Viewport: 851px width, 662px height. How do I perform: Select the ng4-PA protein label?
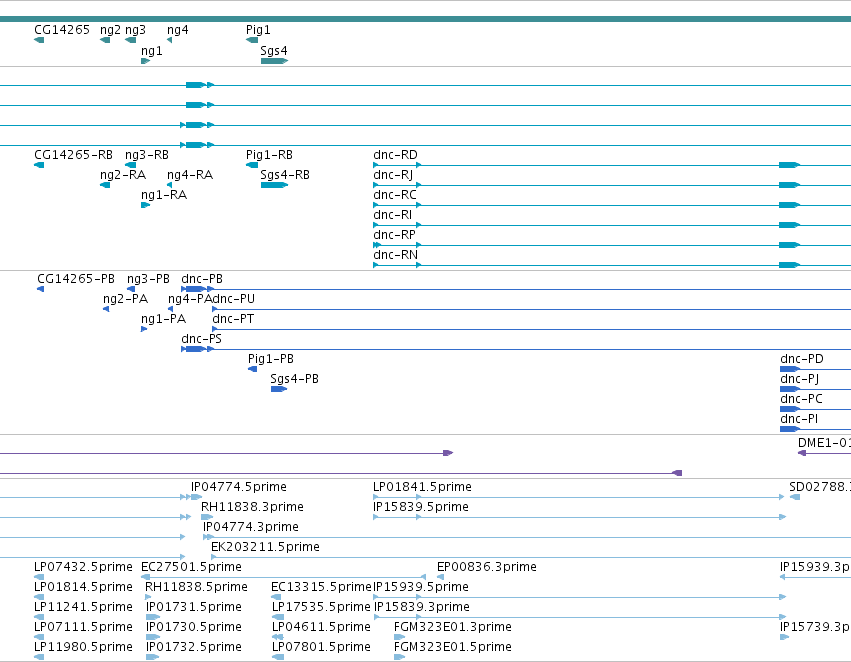pyautogui.click(x=190, y=299)
